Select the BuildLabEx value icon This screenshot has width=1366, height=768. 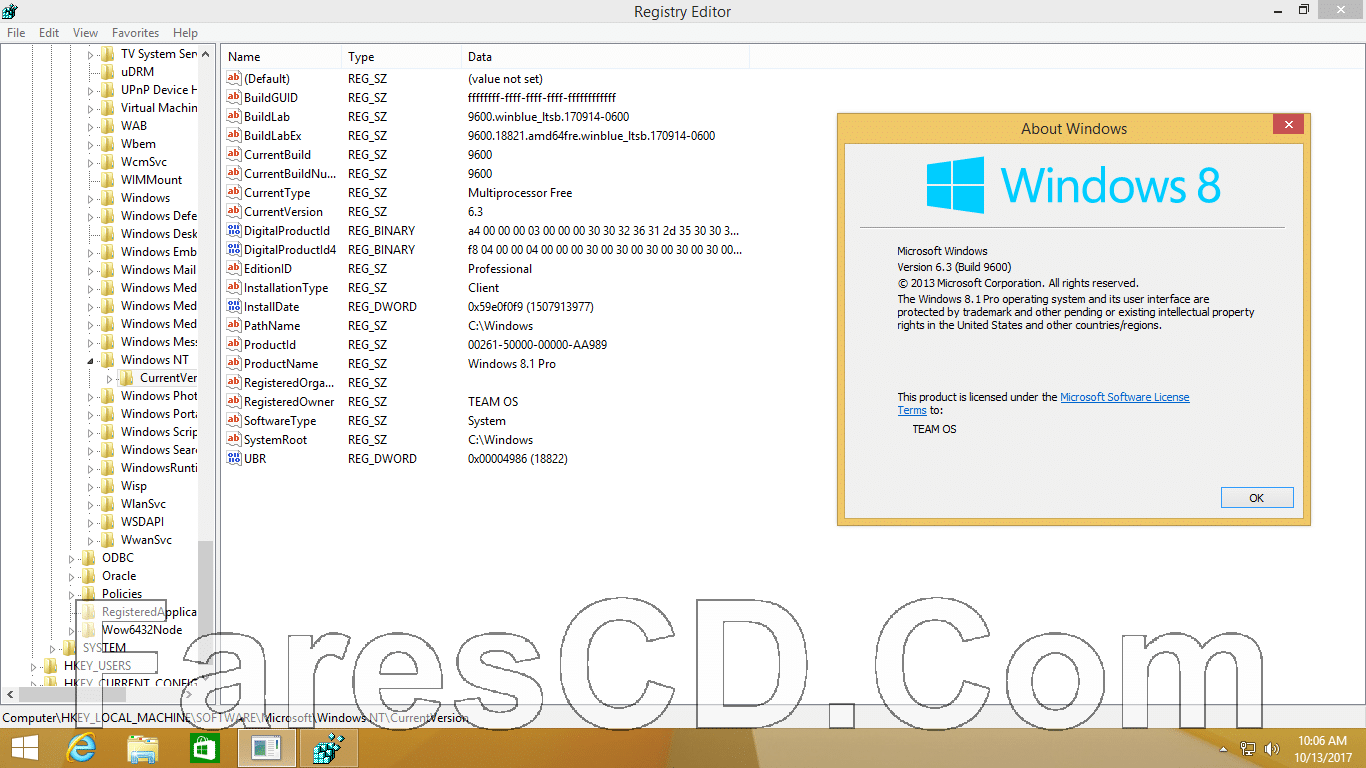pos(234,135)
